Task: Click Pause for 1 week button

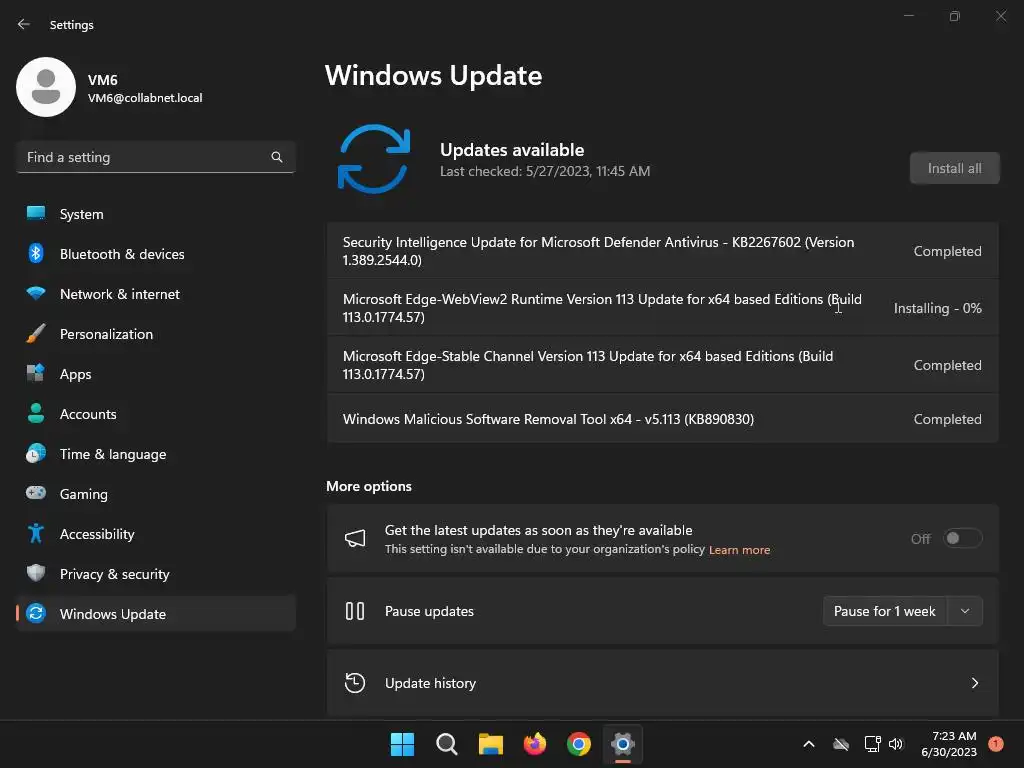Action: click(x=885, y=611)
